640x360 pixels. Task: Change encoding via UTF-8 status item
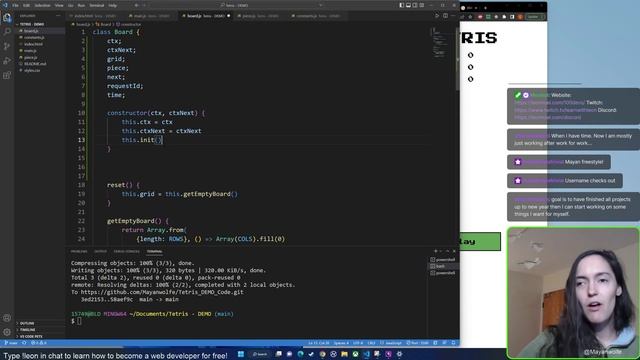[x=358, y=343]
